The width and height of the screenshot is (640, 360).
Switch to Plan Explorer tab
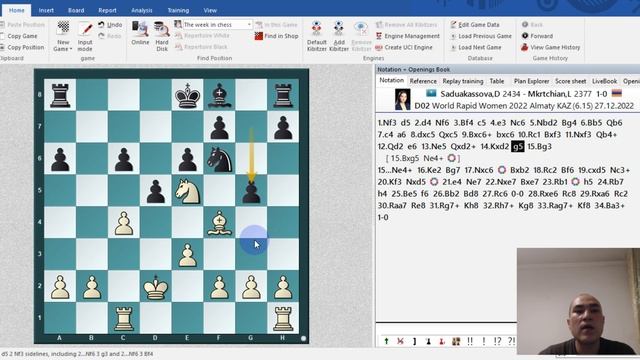click(x=531, y=81)
